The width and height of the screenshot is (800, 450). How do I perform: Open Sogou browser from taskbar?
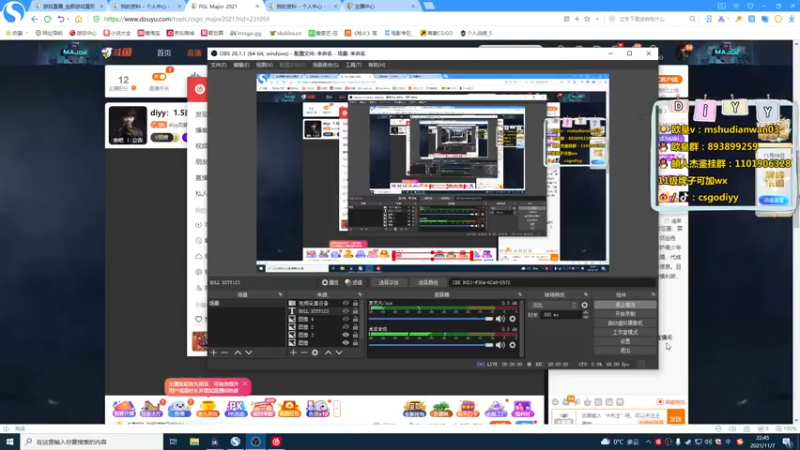(x=235, y=441)
